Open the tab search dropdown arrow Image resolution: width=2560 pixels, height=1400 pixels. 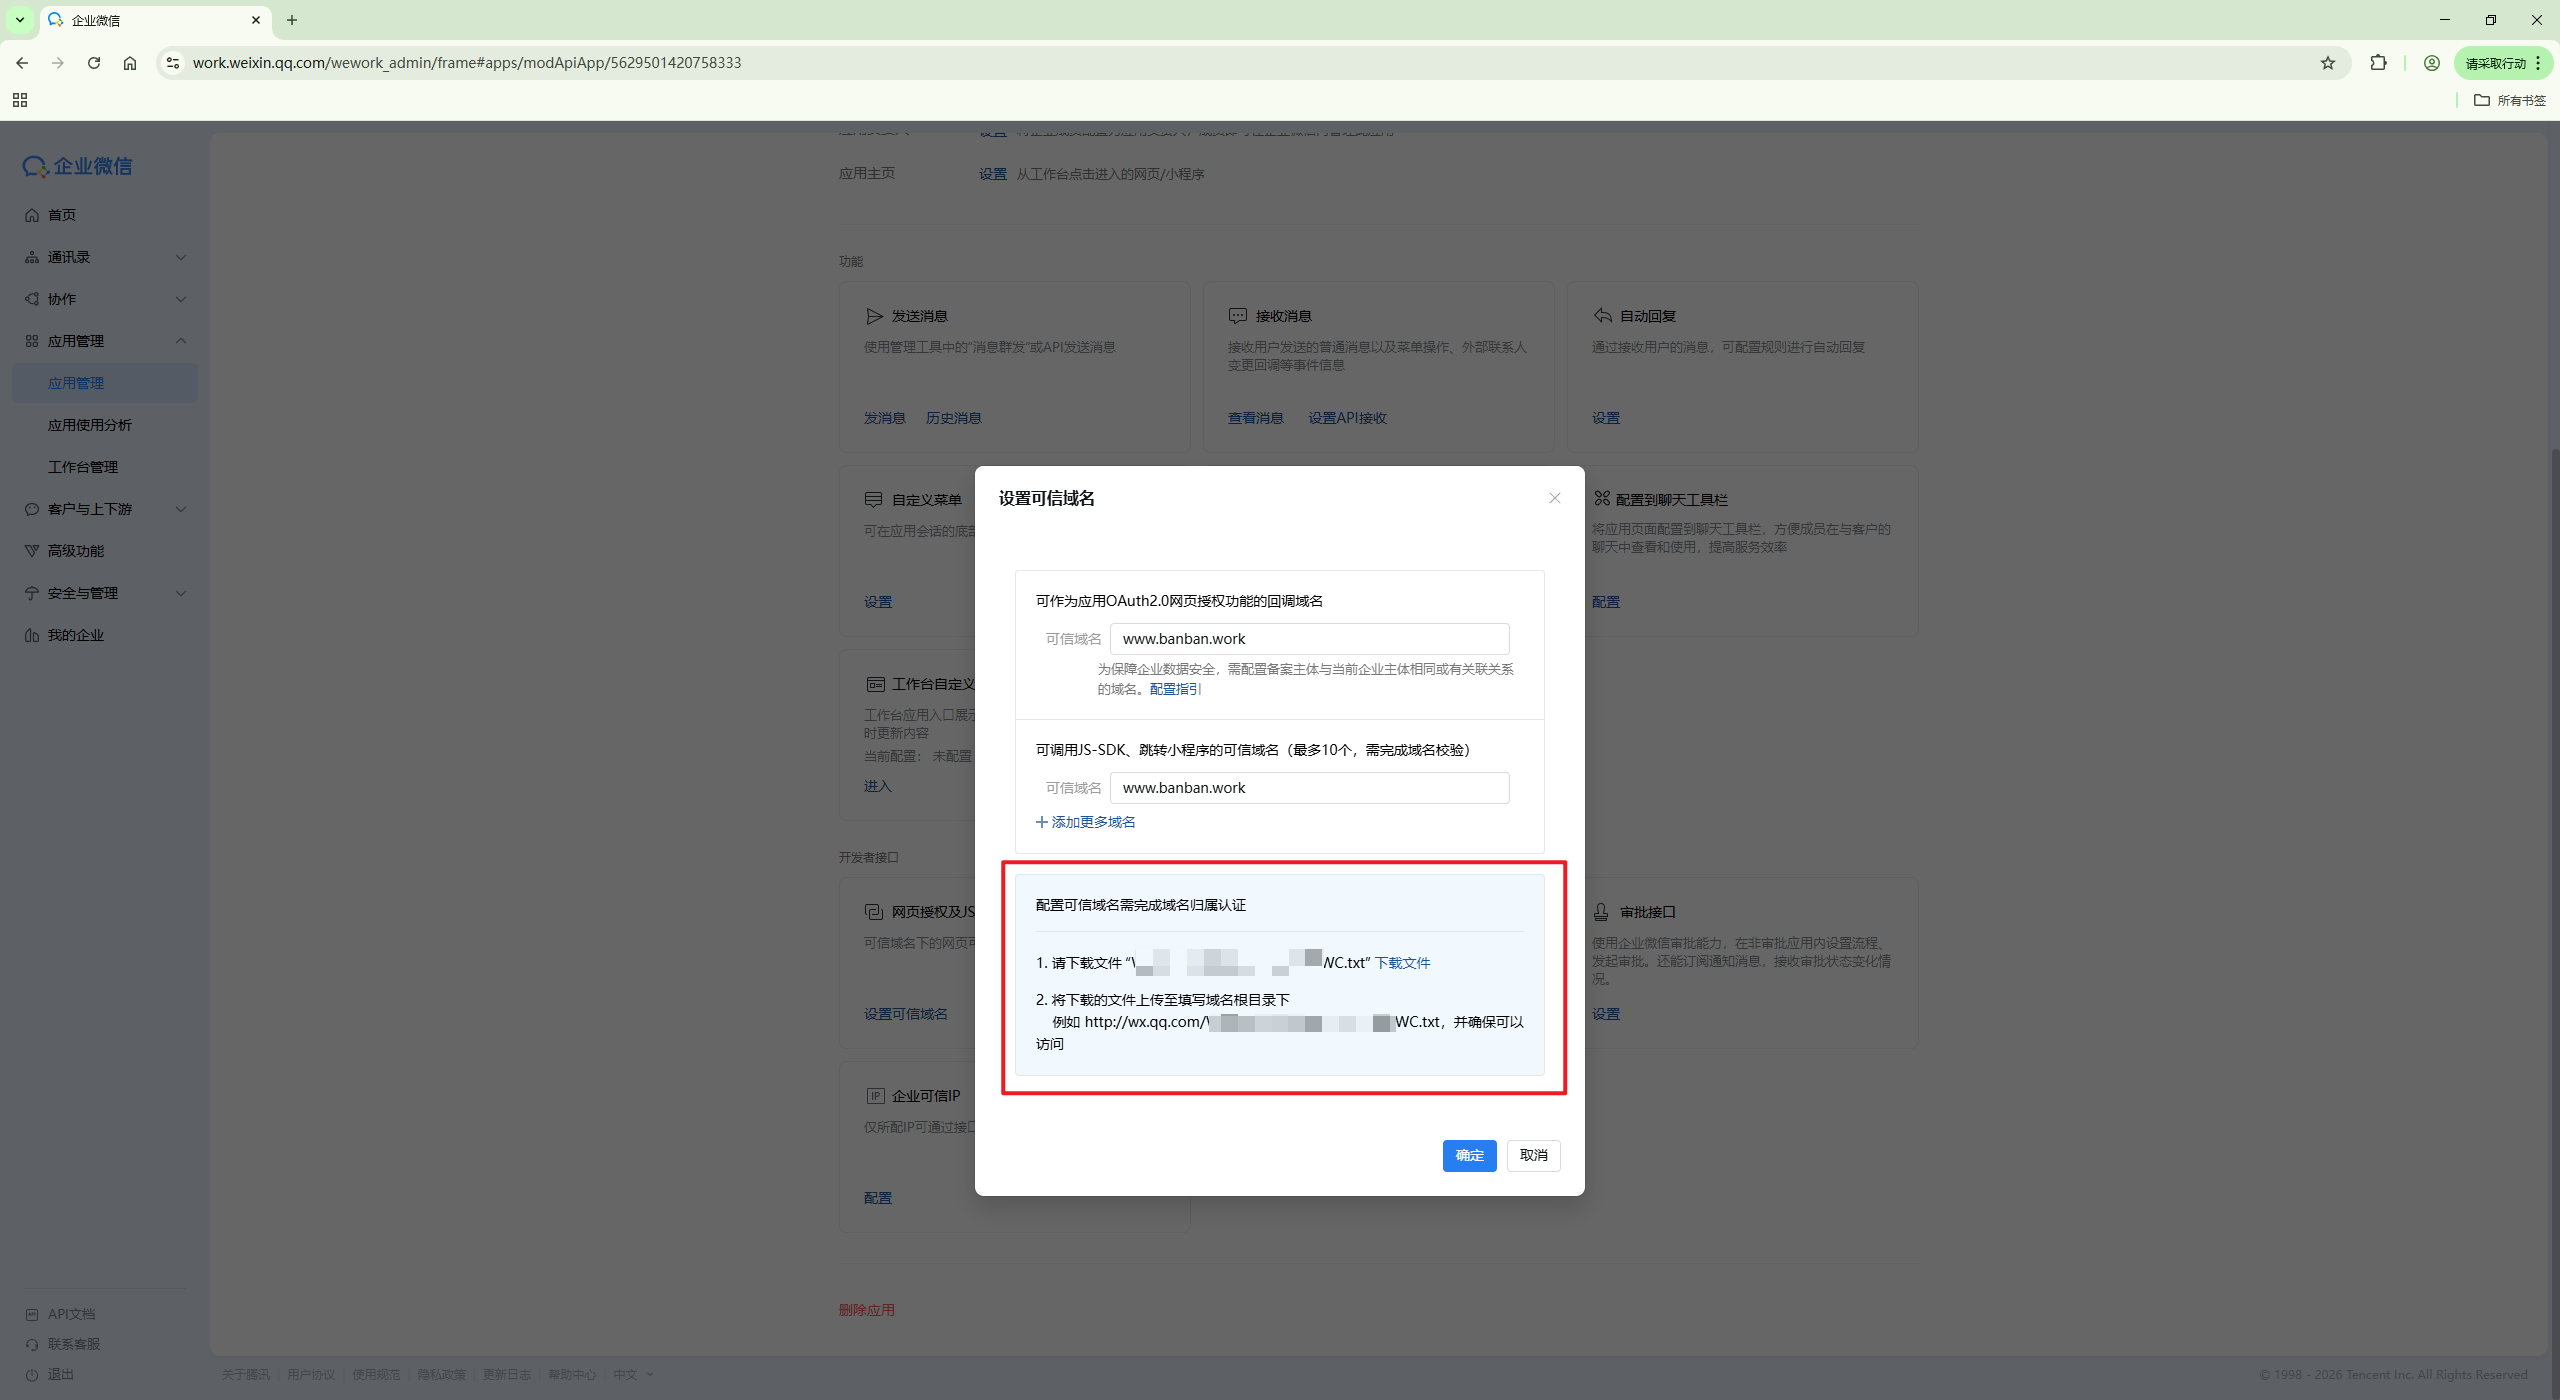pos(19,20)
